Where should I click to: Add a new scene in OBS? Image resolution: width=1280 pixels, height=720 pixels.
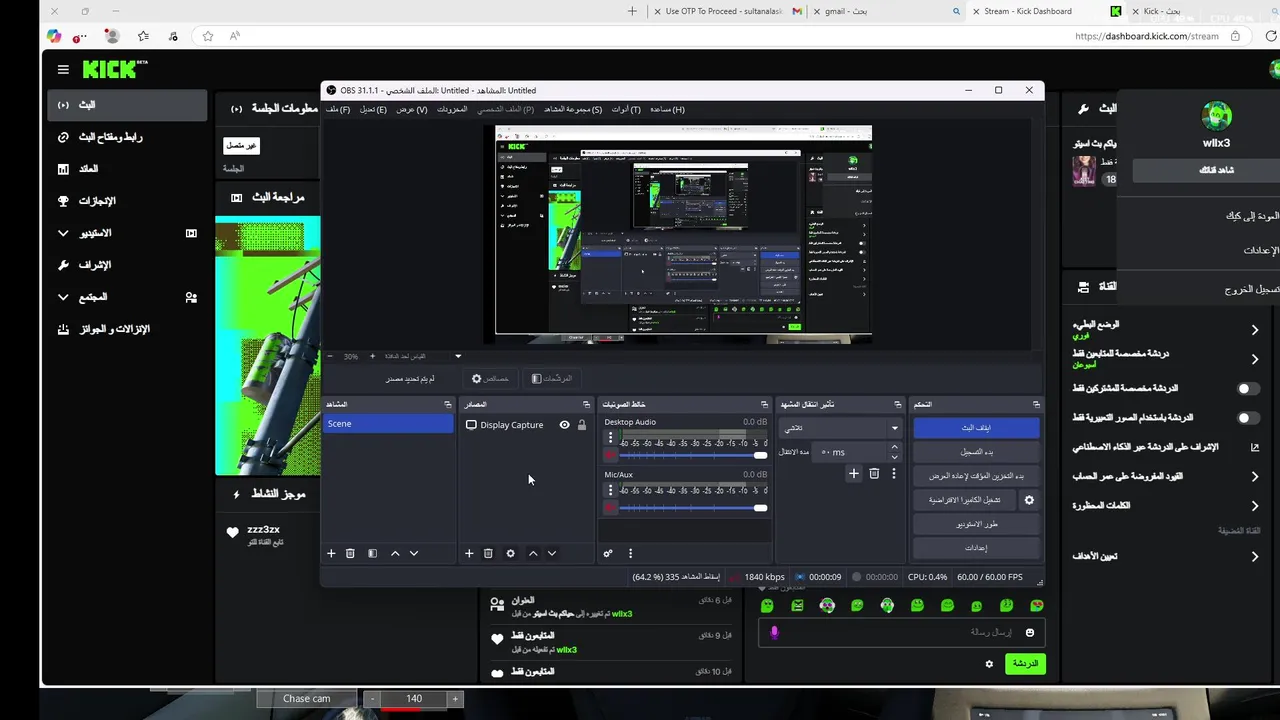click(331, 553)
